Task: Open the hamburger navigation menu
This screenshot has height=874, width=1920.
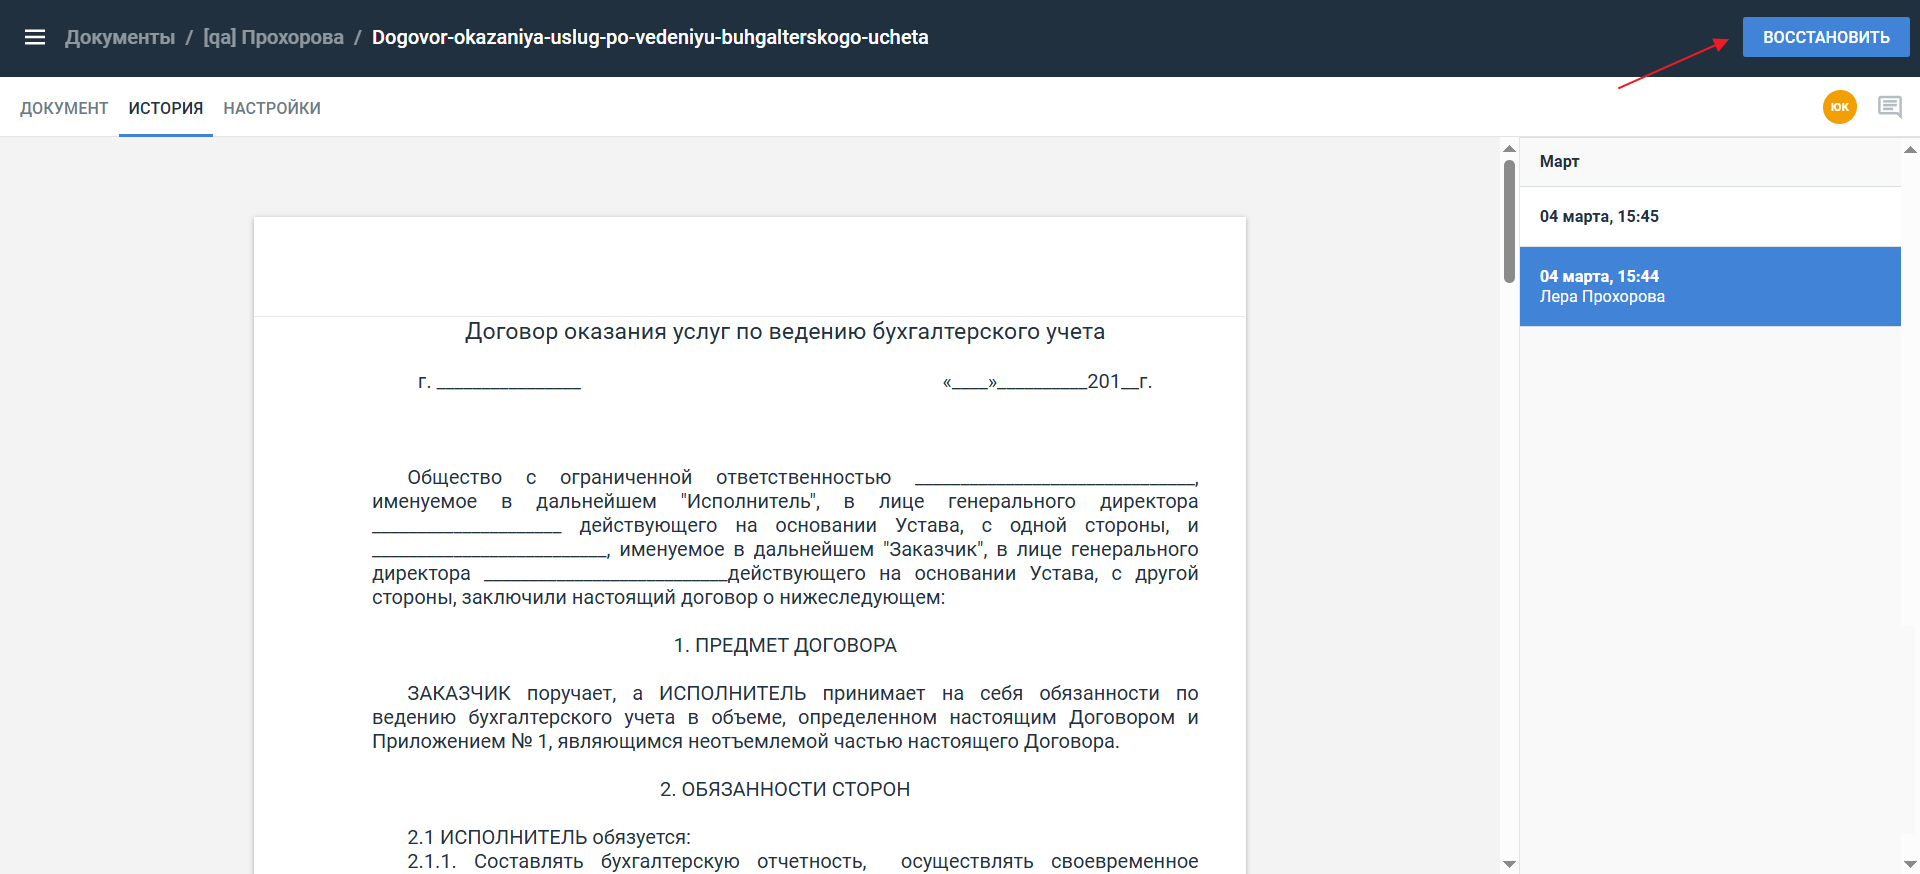Action: click(x=35, y=37)
